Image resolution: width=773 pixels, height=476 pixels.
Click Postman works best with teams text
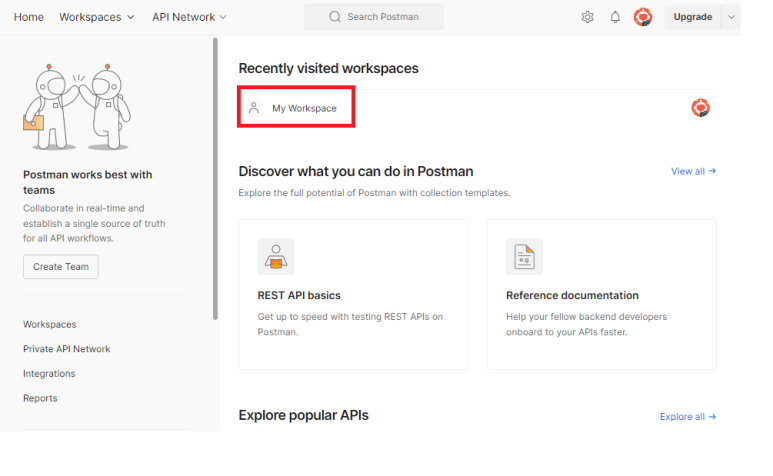(x=88, y=182)
